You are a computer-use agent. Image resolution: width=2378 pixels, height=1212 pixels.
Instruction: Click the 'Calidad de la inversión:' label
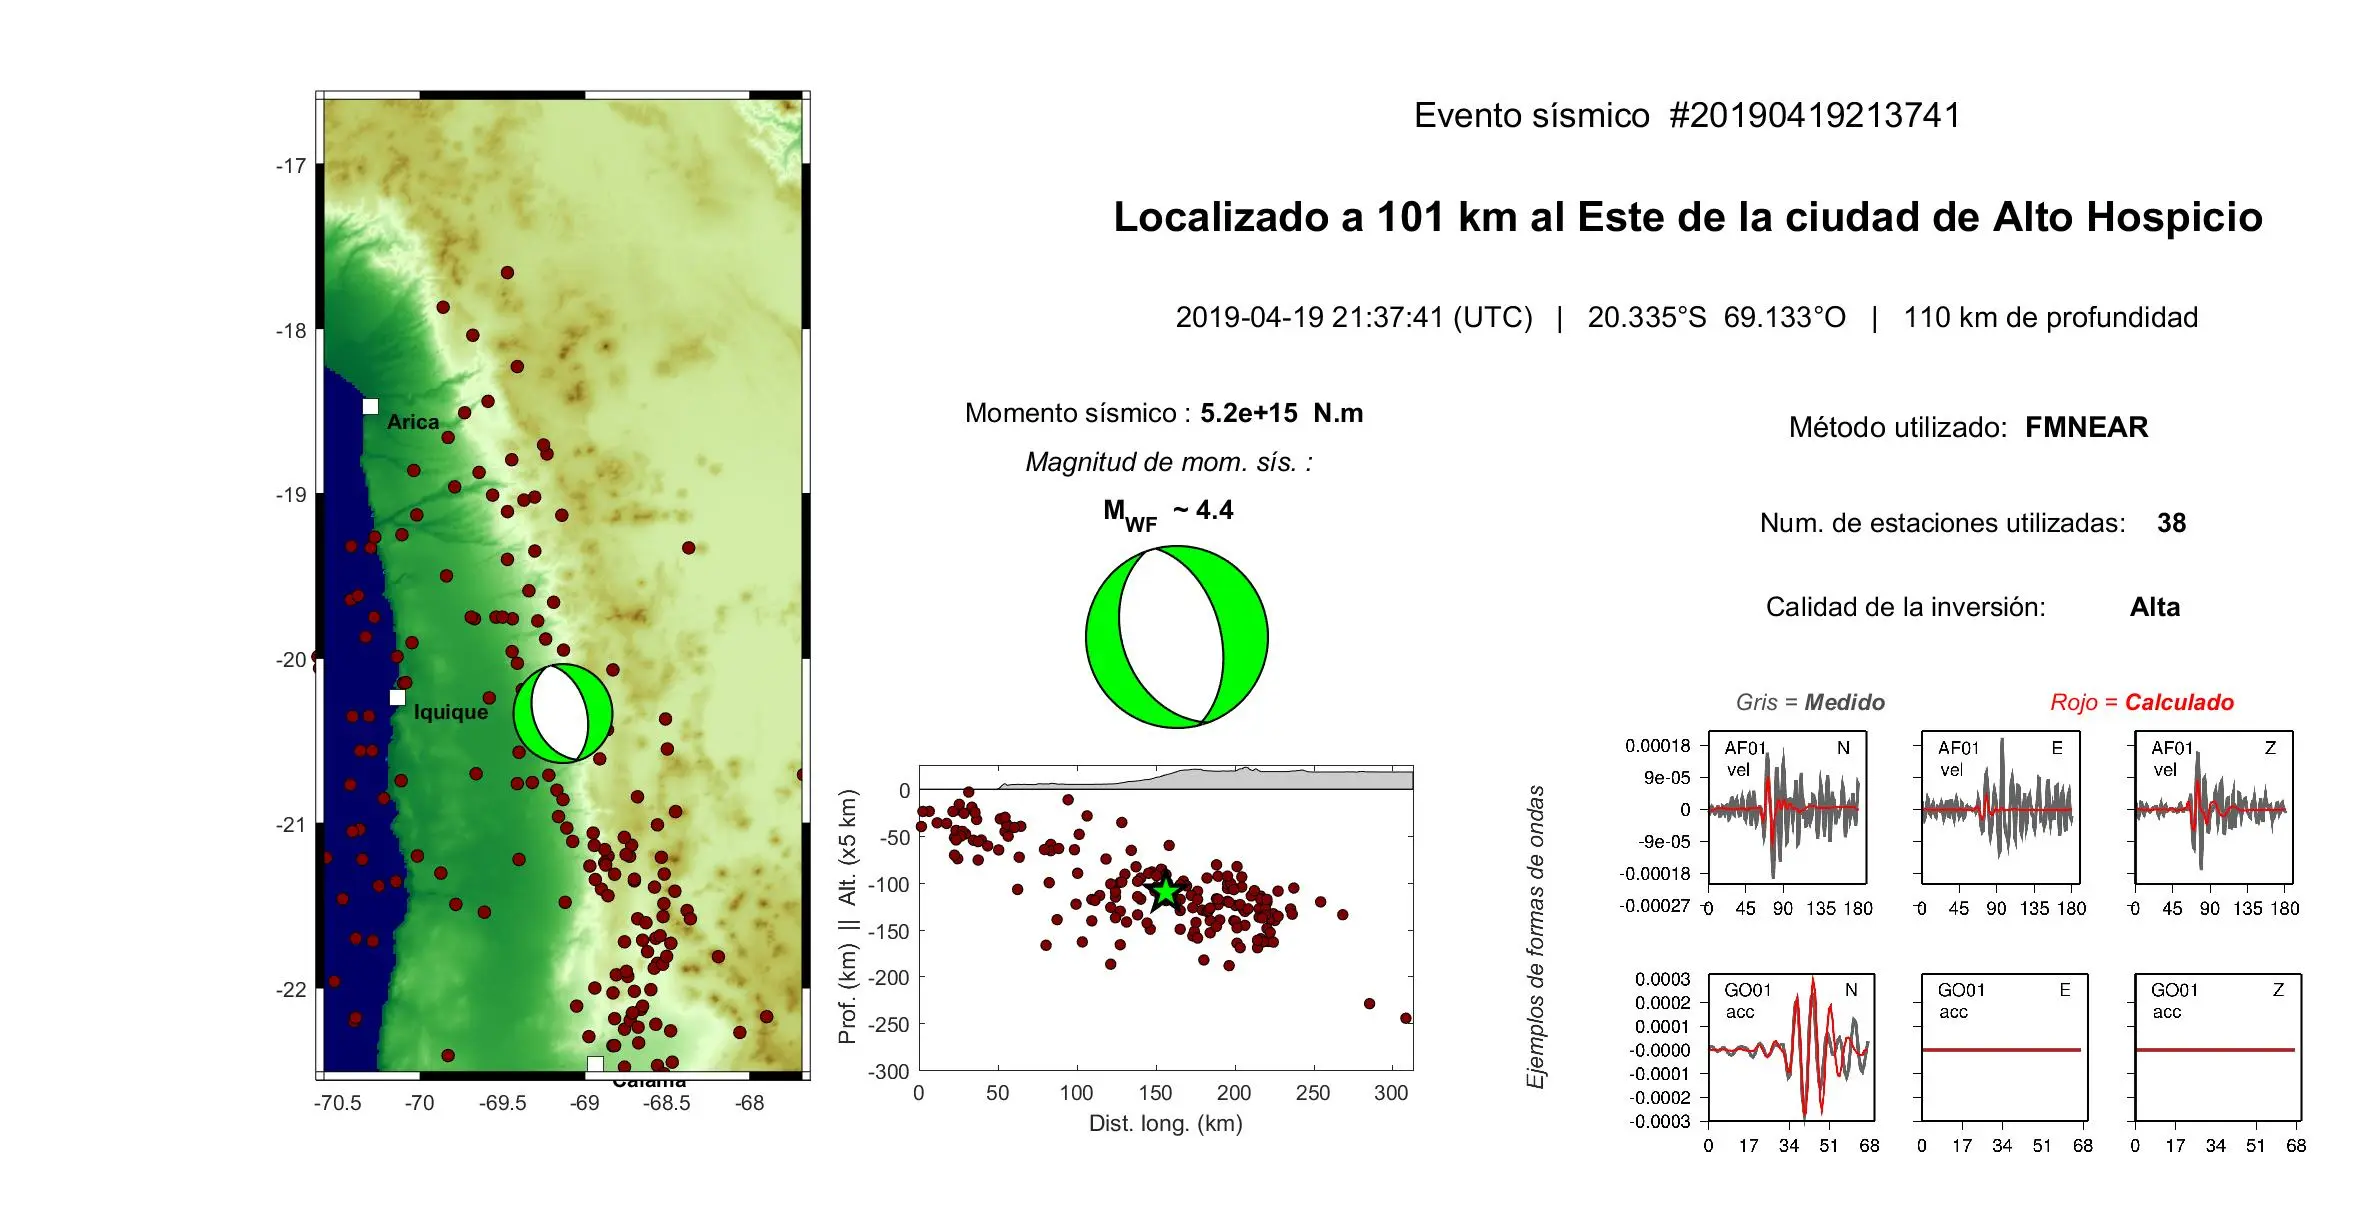coord(1906,607)
